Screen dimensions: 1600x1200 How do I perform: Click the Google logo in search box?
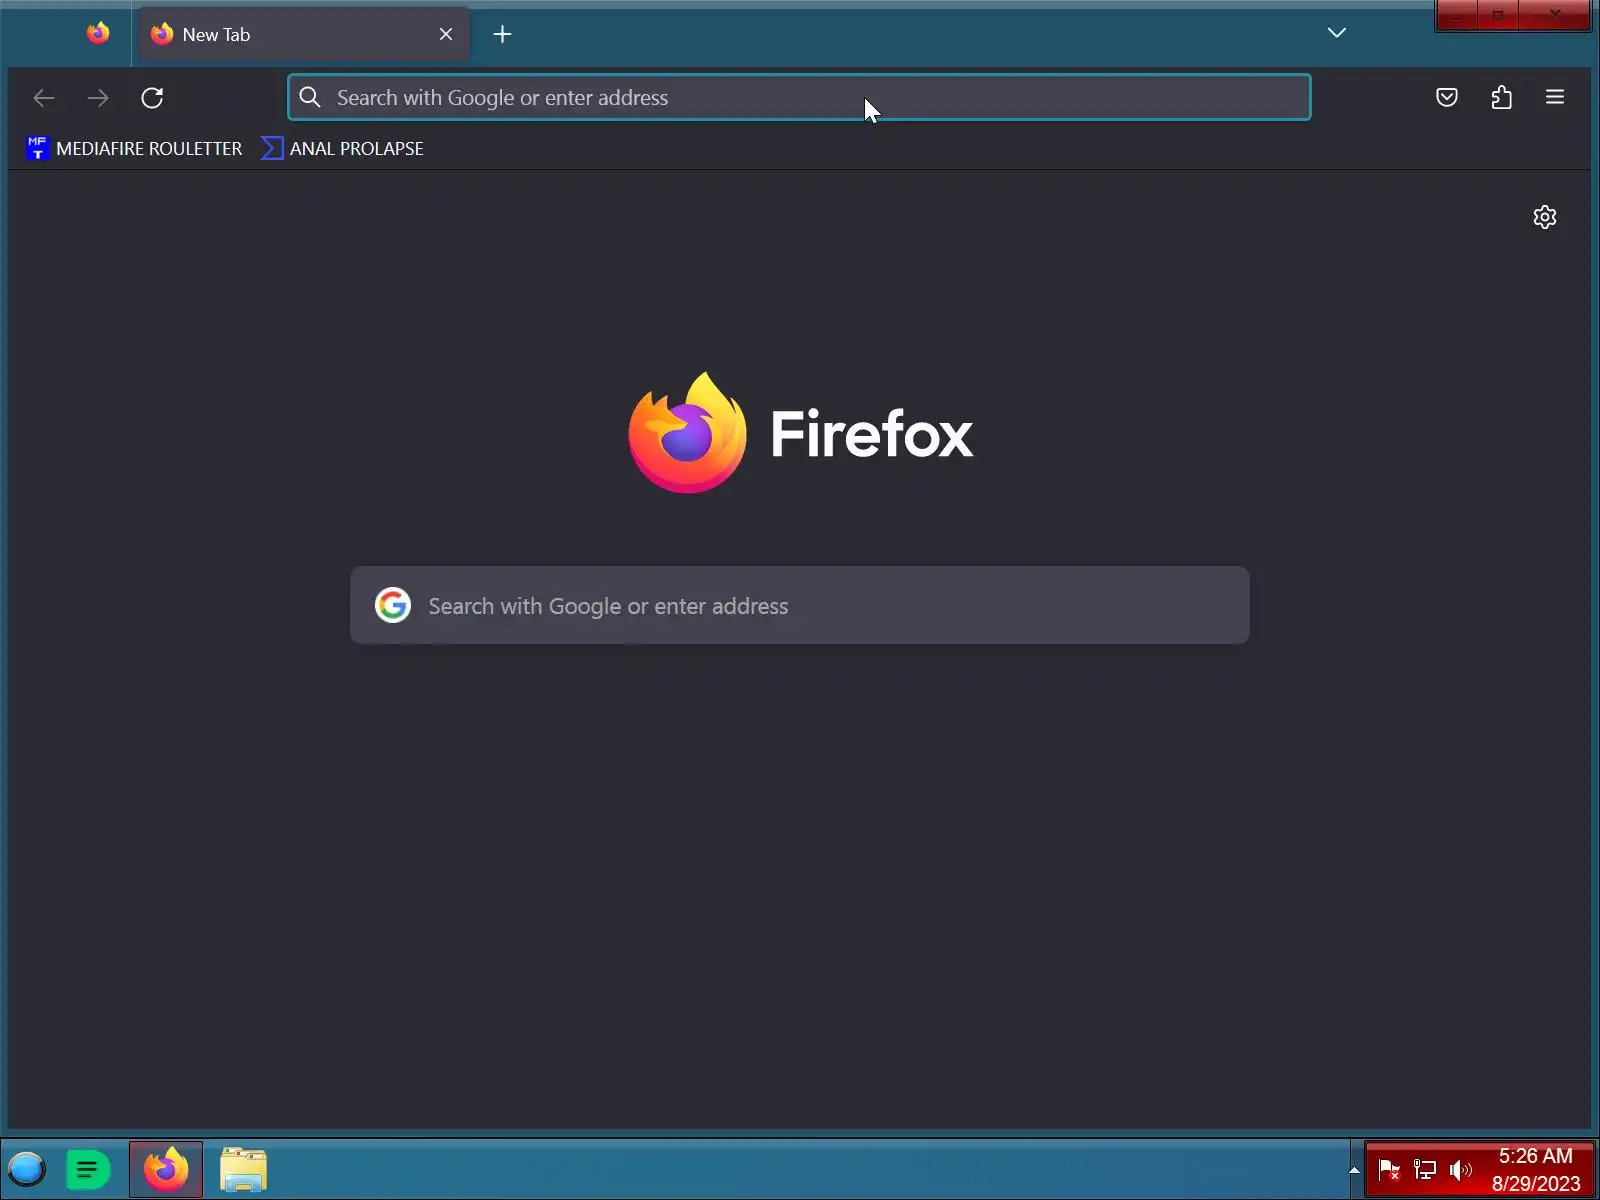tap(393, 605)
